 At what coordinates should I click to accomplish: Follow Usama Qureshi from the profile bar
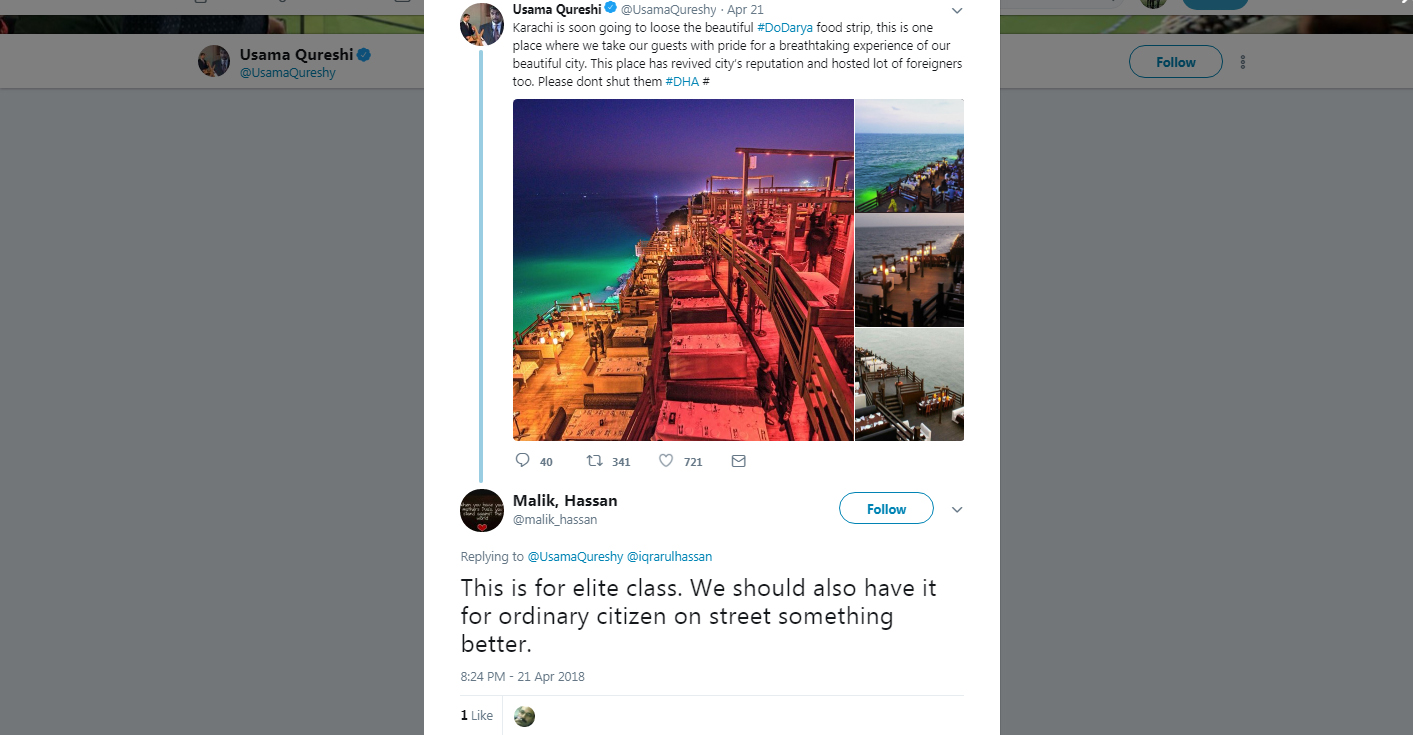[x=1175, y=62]
